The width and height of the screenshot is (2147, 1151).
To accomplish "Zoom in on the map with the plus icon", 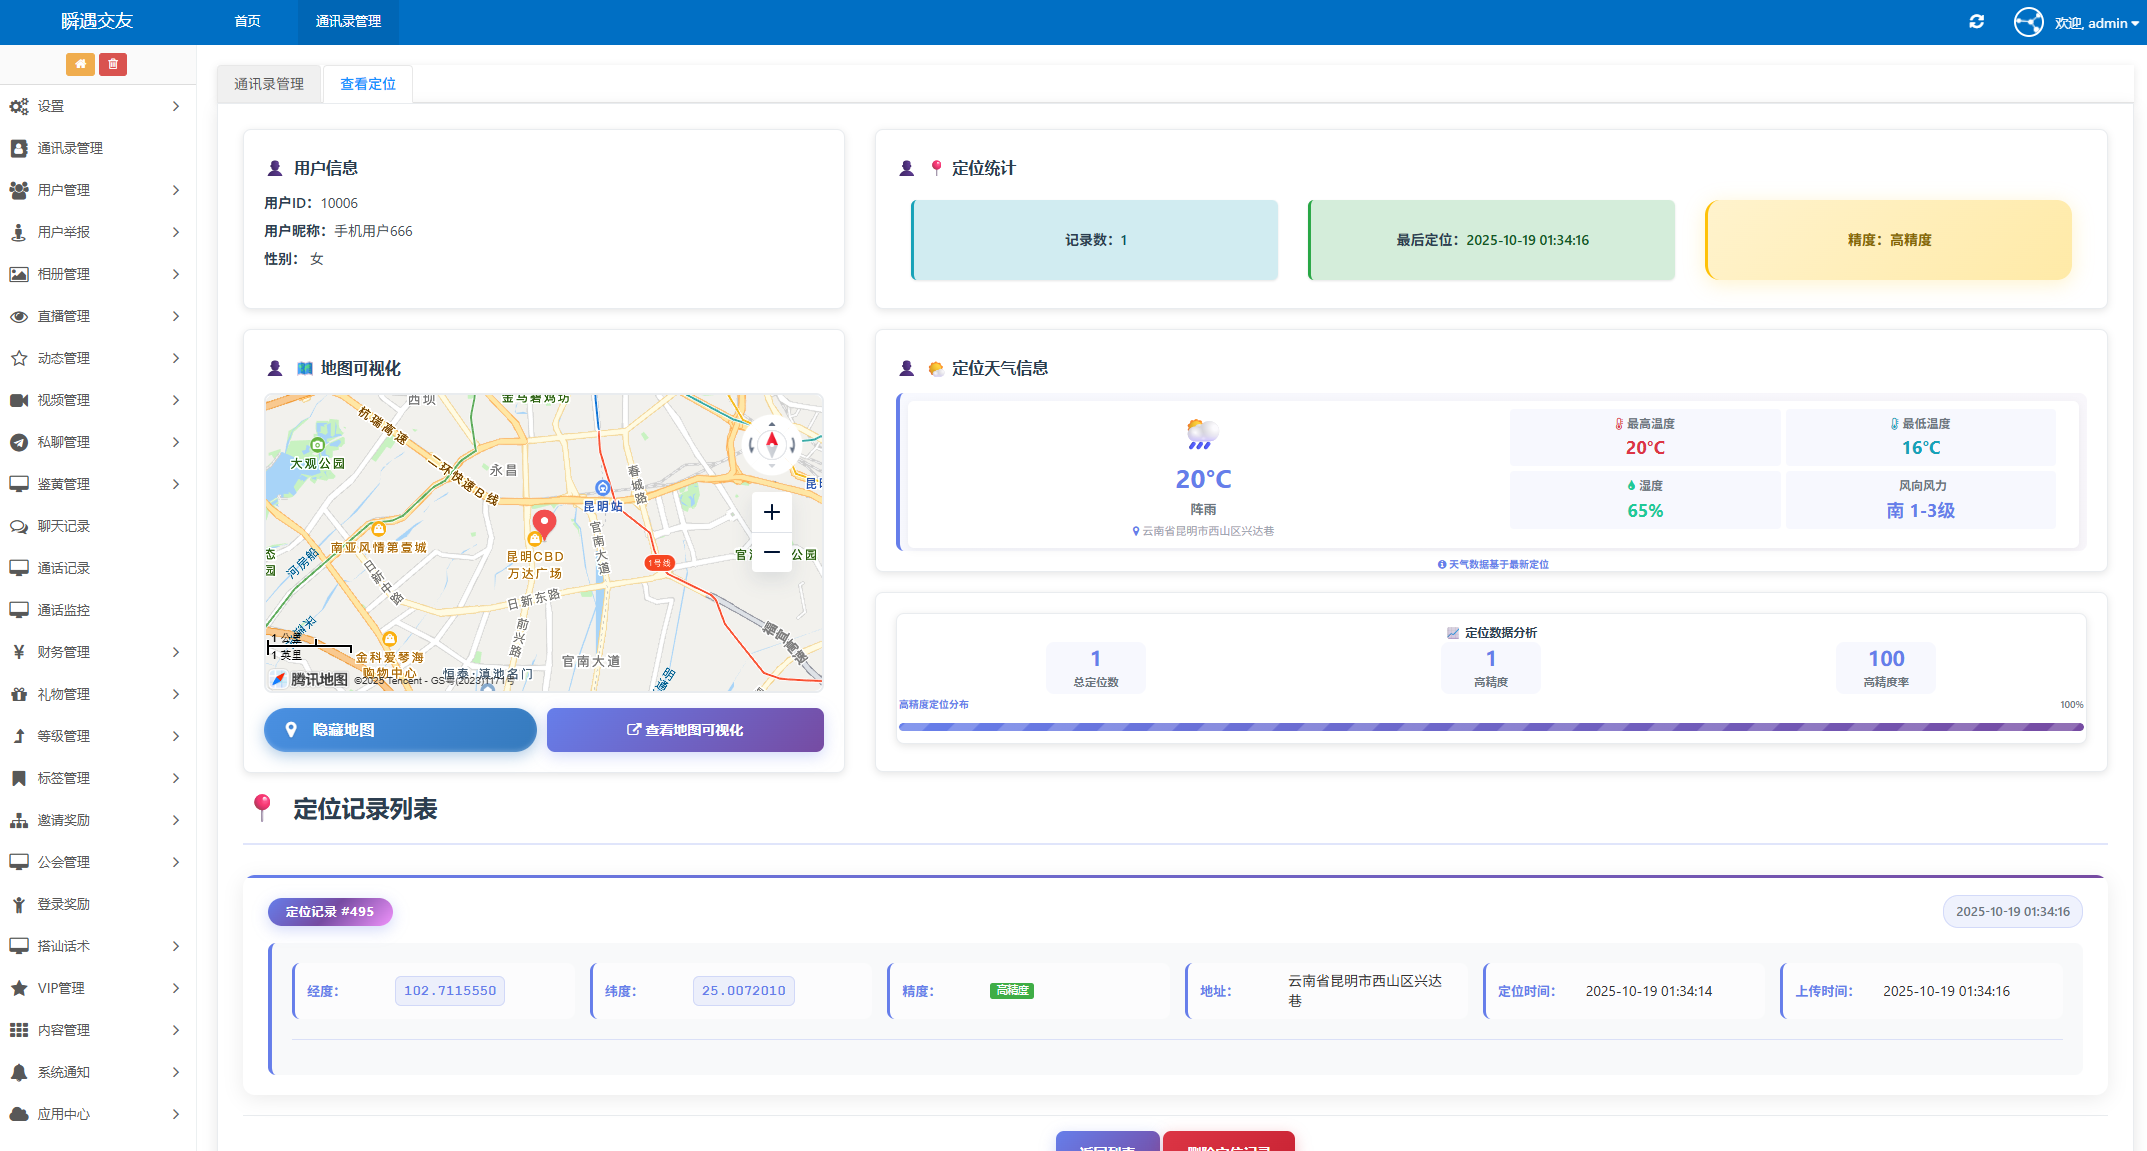I will click(771, 512).
